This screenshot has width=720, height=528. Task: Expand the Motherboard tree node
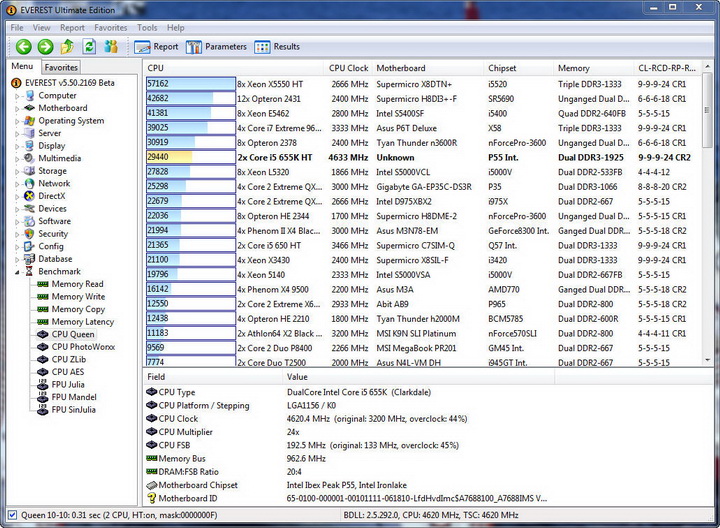click(17, 109)
